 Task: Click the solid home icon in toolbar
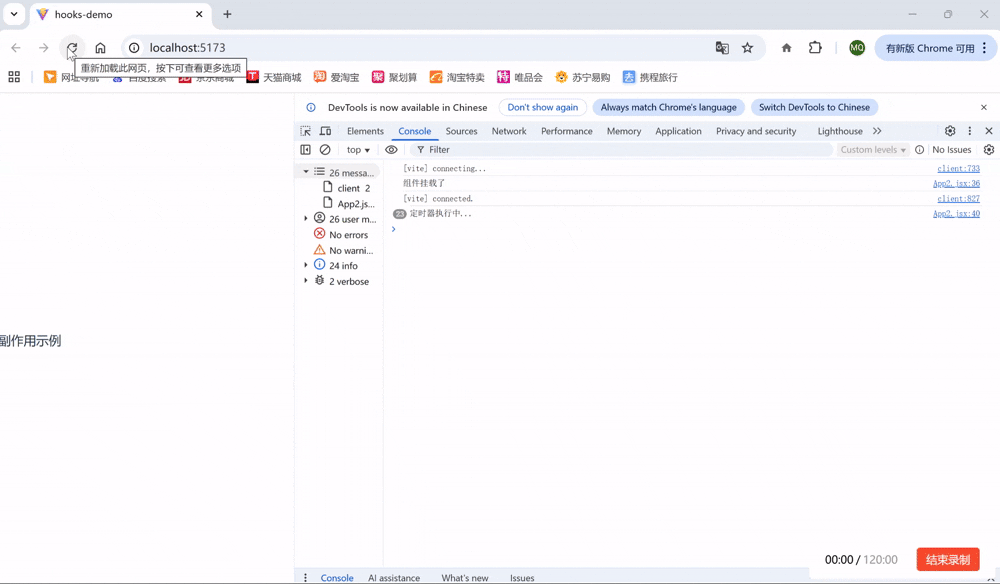point(786,48)
